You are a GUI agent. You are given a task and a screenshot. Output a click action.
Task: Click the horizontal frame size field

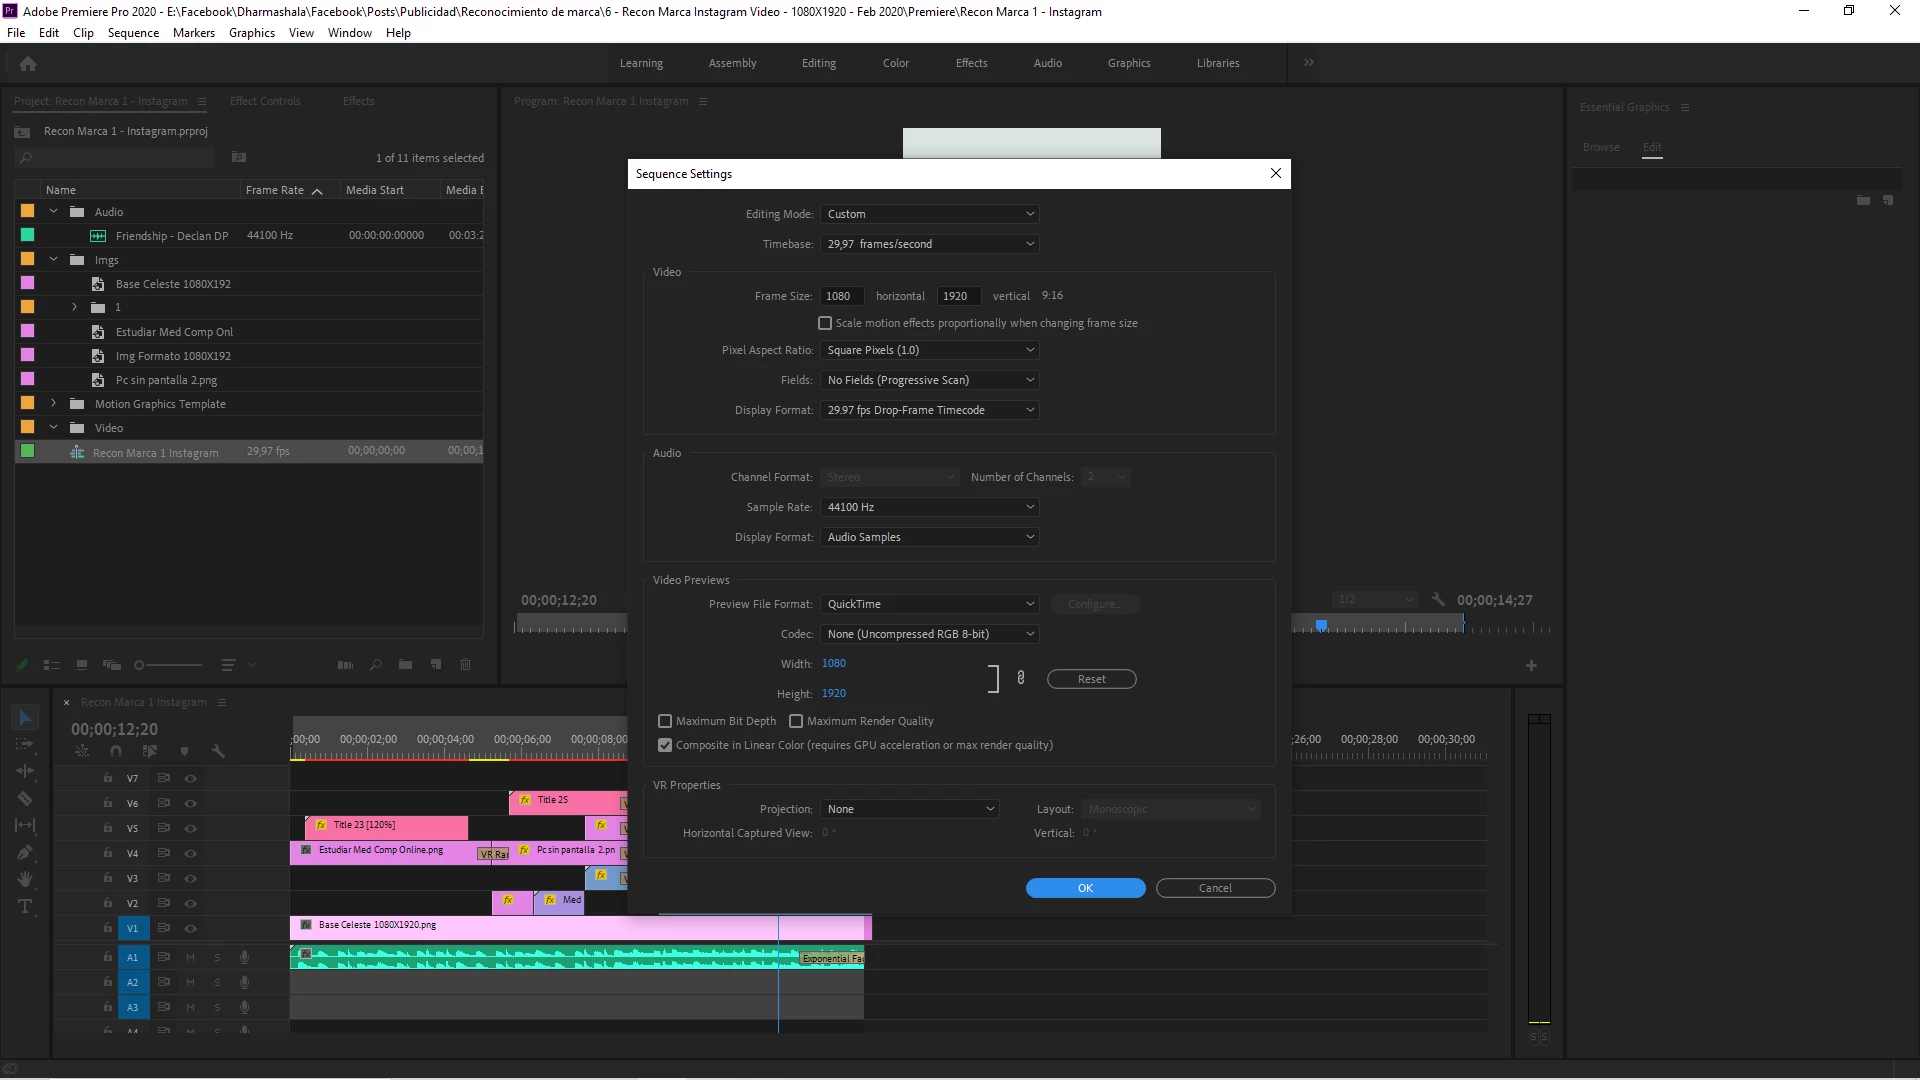(843, 296)
